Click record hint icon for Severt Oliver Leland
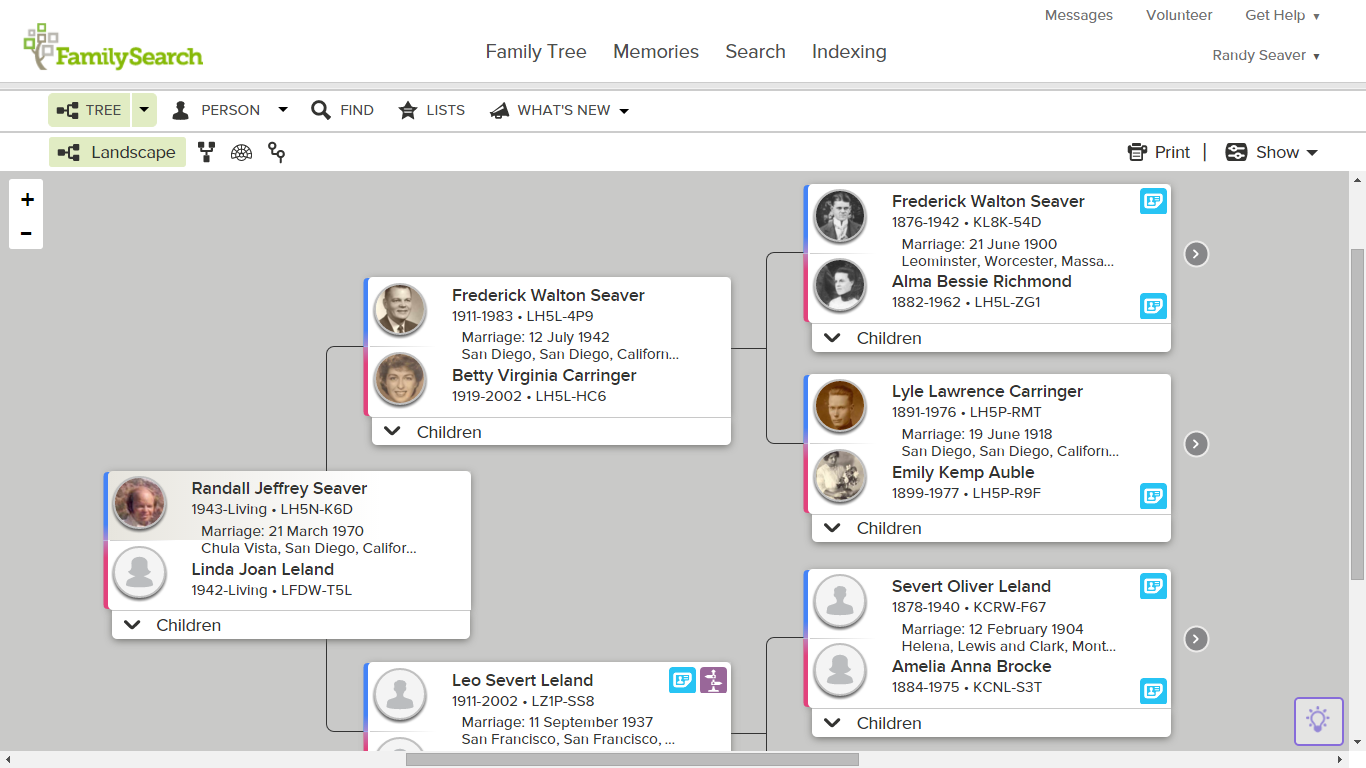The width and height of the screenshot is (1366, 768). click(x=1153, y=586)
